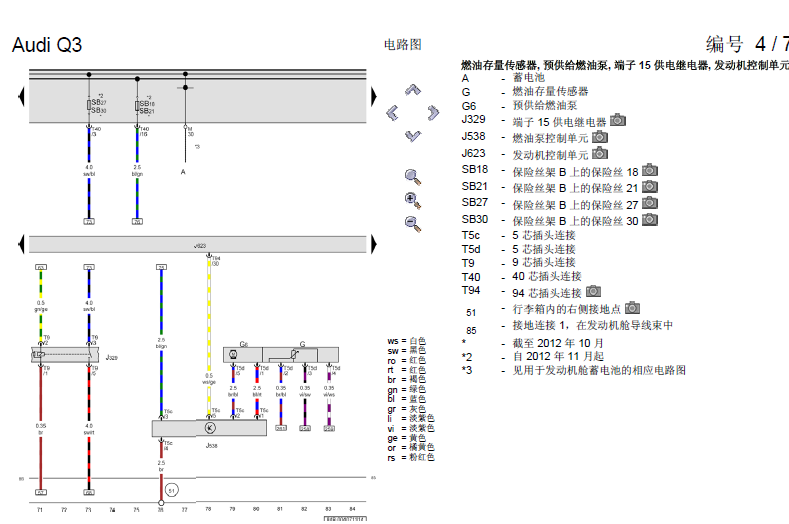Select the legend row 'T5c - 5 芯插头连接'
The width and height of the screenshot is (789, 524).
coord(518,235)
